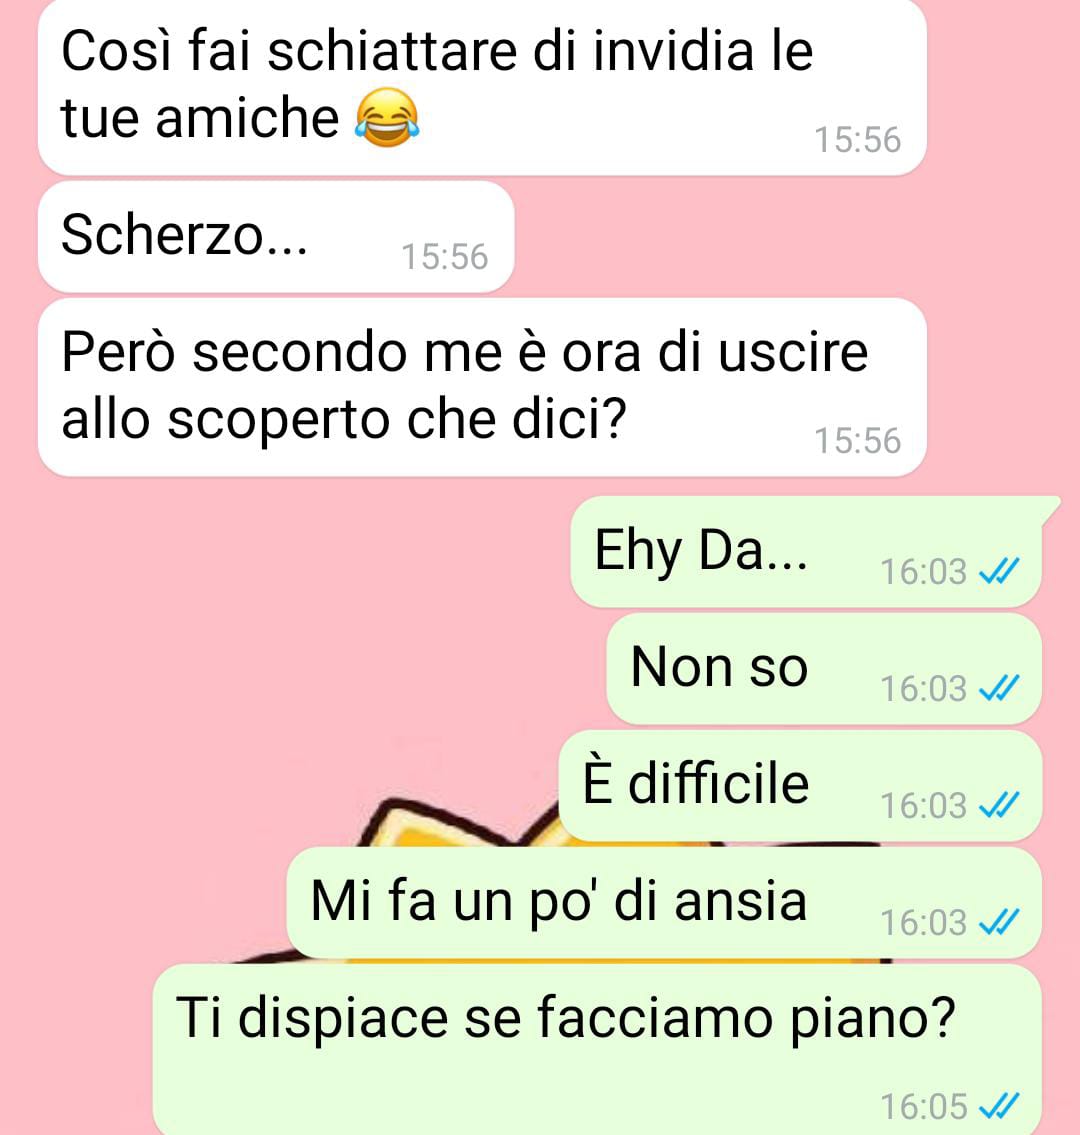Screen dimensions: 1080x1135
Task: Select the "È difficile" sent bubble
Action: (x=801, y=786)
